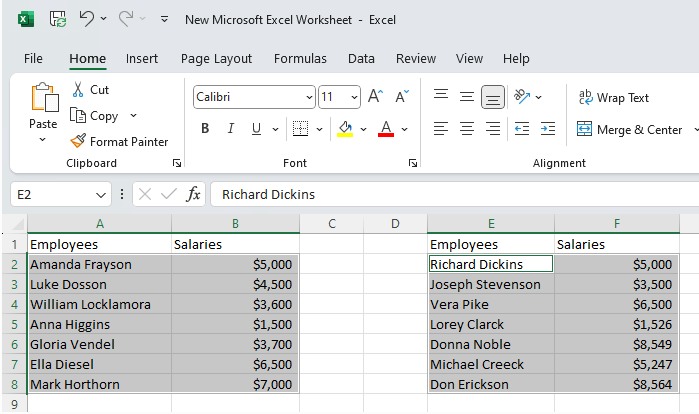Click the Cut scissors icon

pos(78,90)
